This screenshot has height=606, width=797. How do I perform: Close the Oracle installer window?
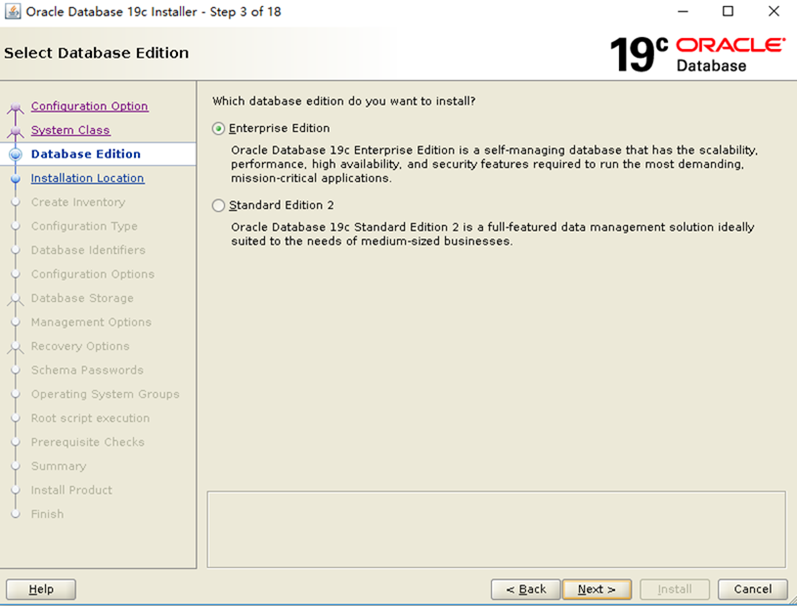coord(774,11)
